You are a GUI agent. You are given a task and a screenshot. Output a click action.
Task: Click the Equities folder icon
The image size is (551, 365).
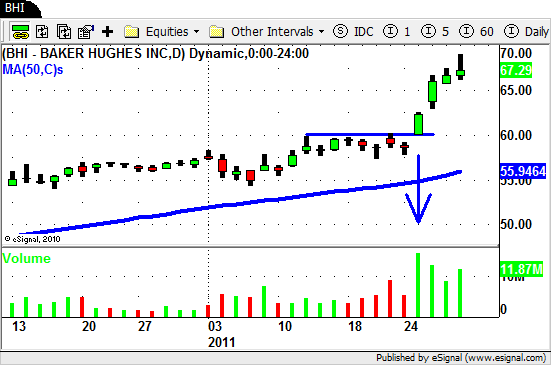coord(132,32)
